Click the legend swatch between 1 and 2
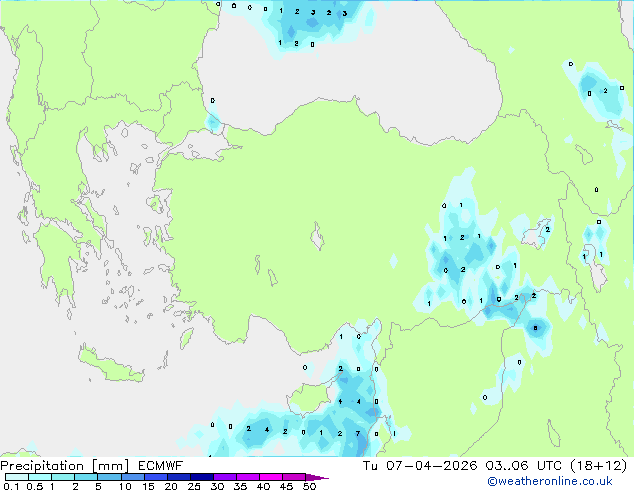The image size is (634, 490). coord(63,477)
